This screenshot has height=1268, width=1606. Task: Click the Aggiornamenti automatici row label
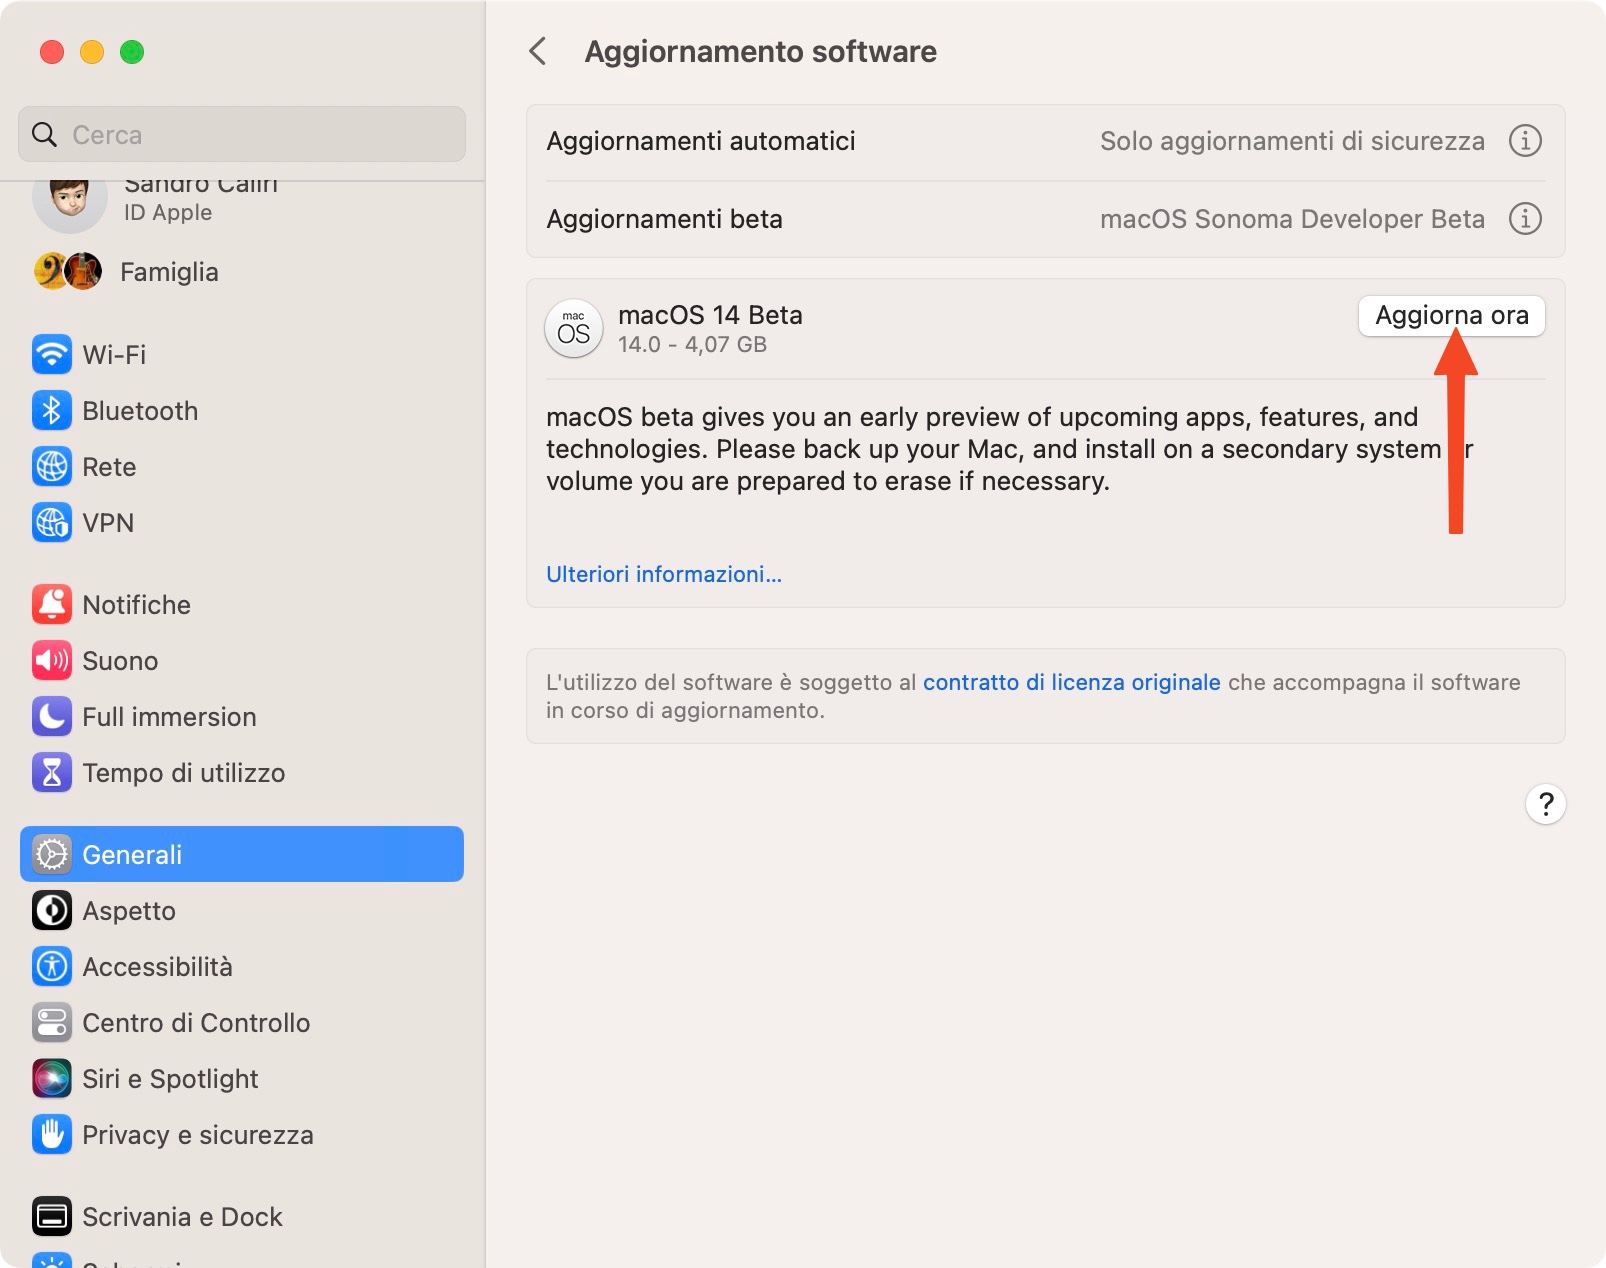[701, 141]
